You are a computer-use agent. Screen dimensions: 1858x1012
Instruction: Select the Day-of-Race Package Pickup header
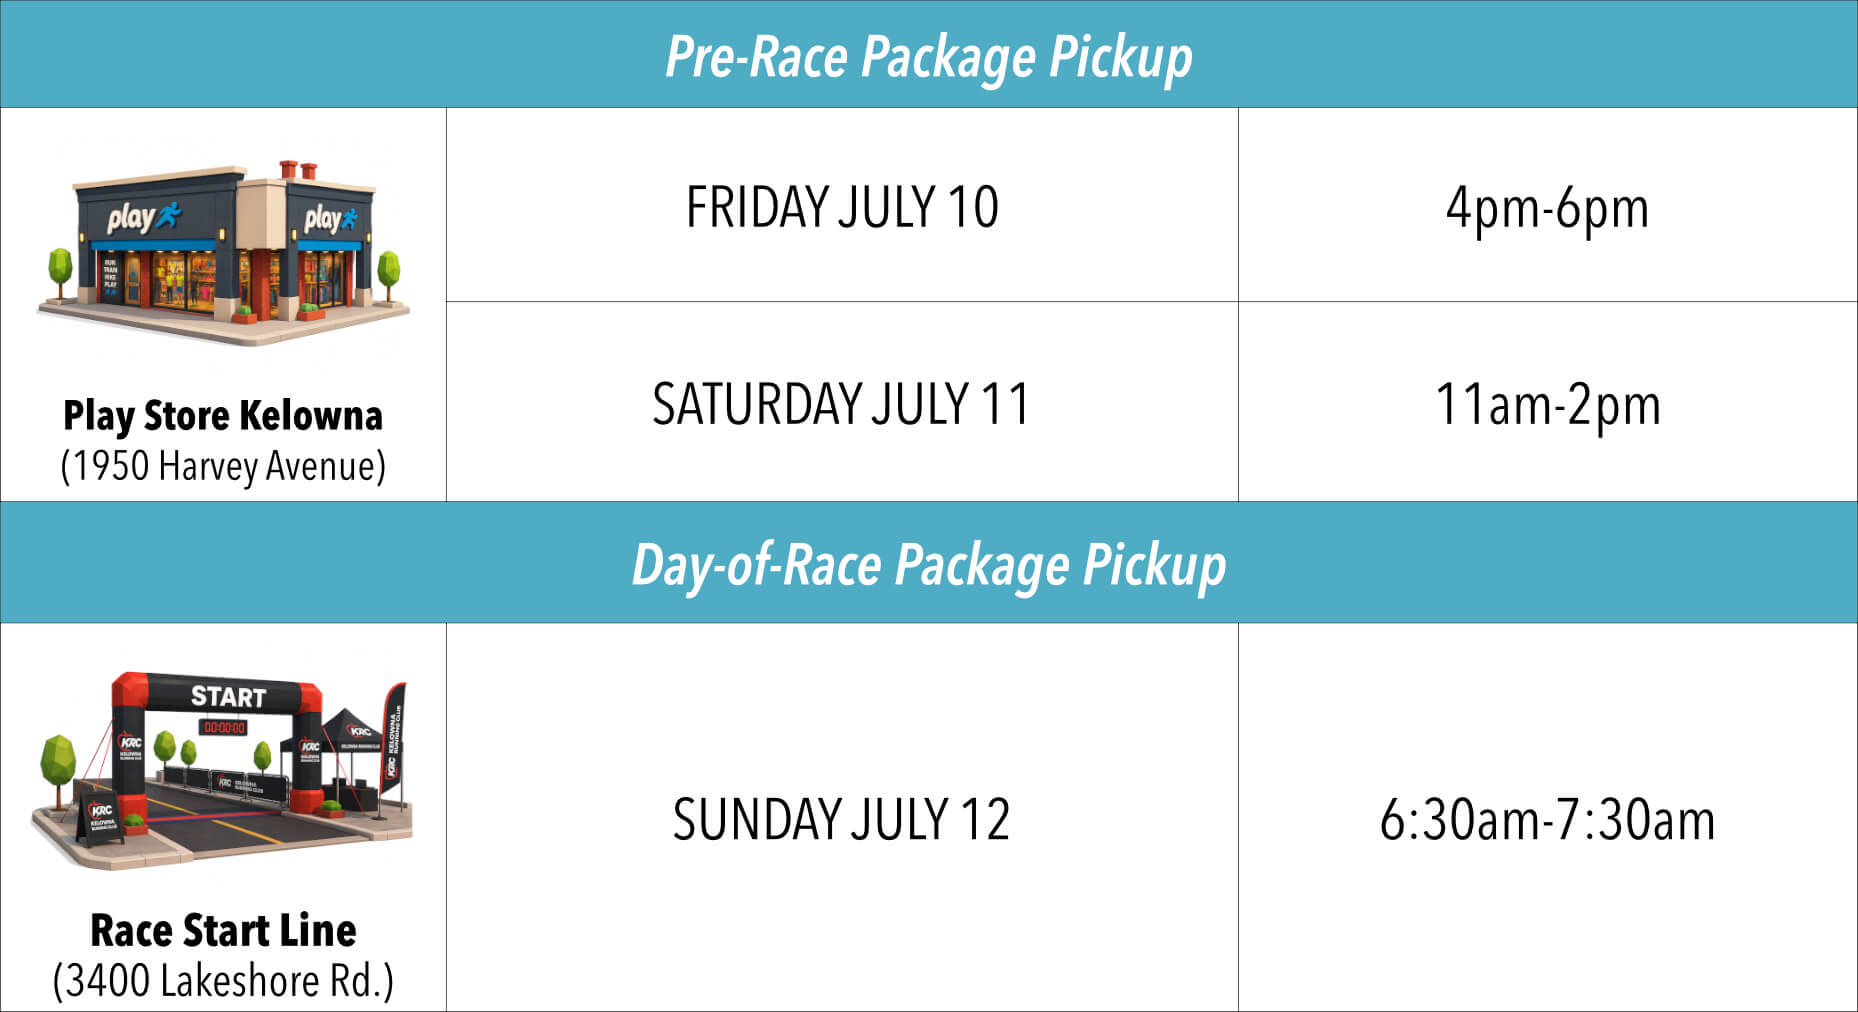(x=929, y=563)
